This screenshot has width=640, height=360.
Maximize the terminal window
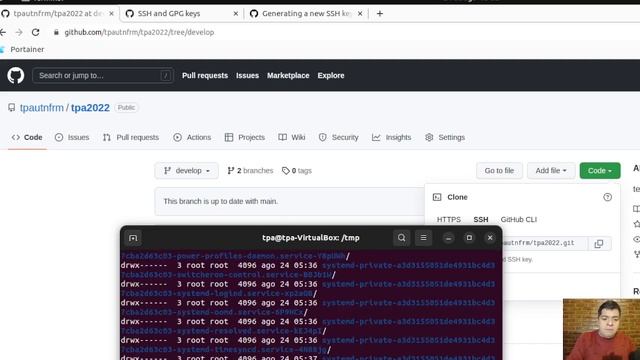pos(469,238)
